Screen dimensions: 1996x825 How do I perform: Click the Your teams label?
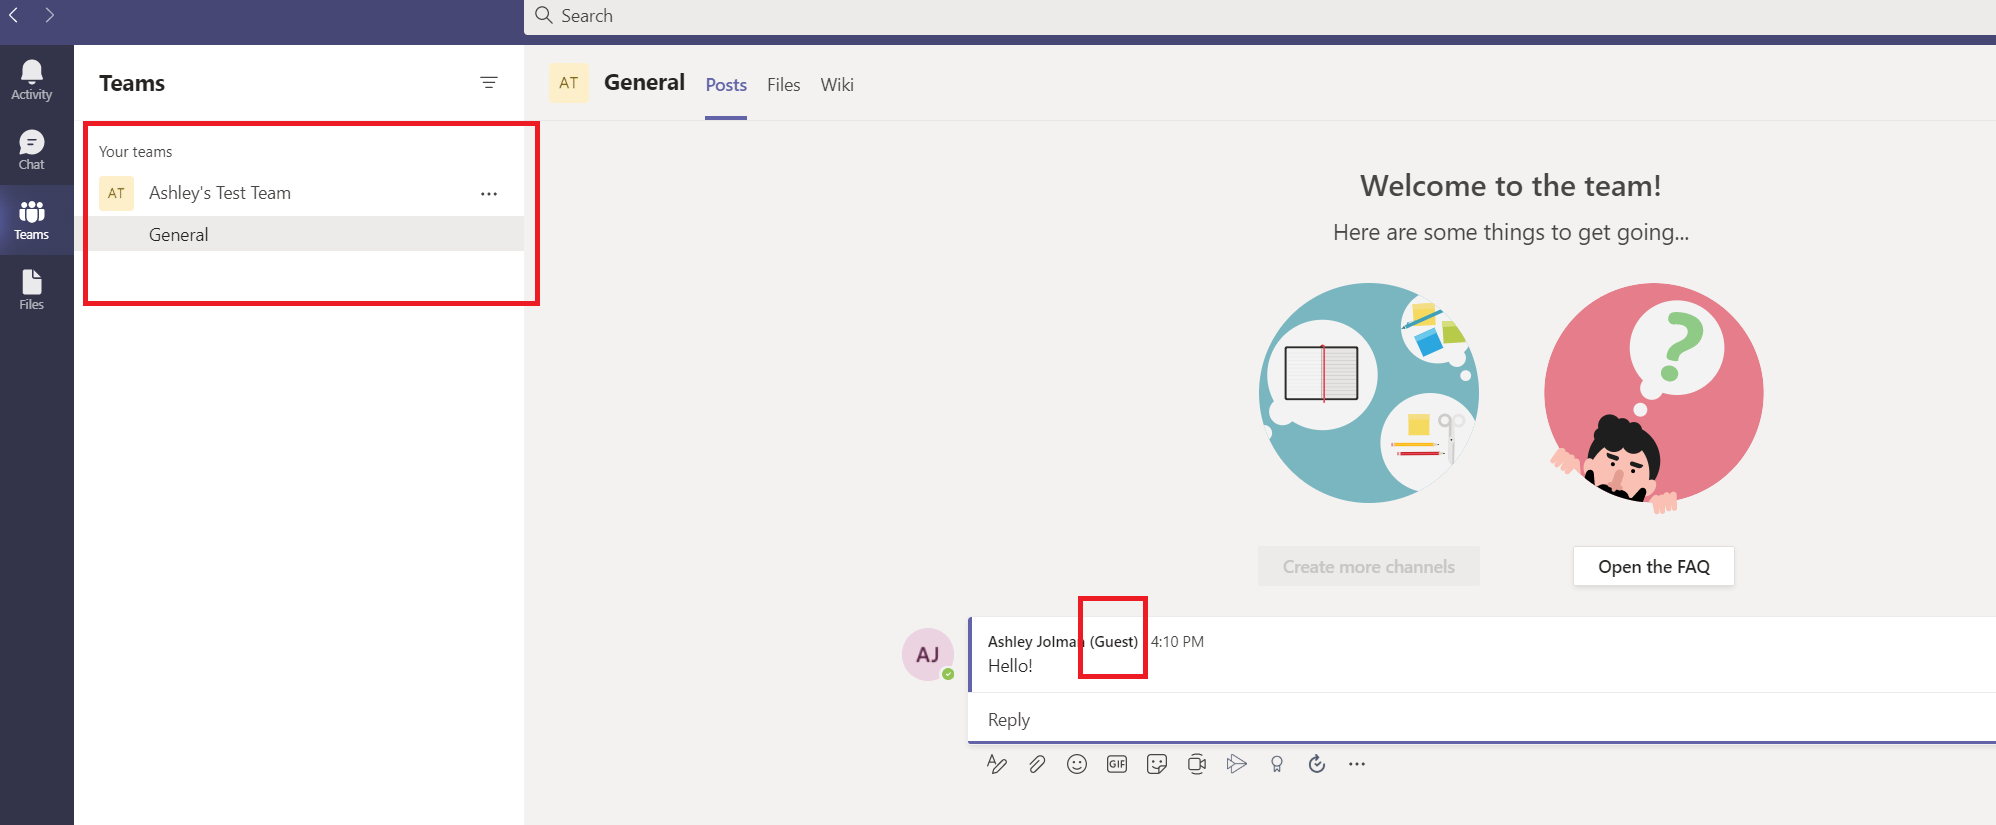click(135, 152)
